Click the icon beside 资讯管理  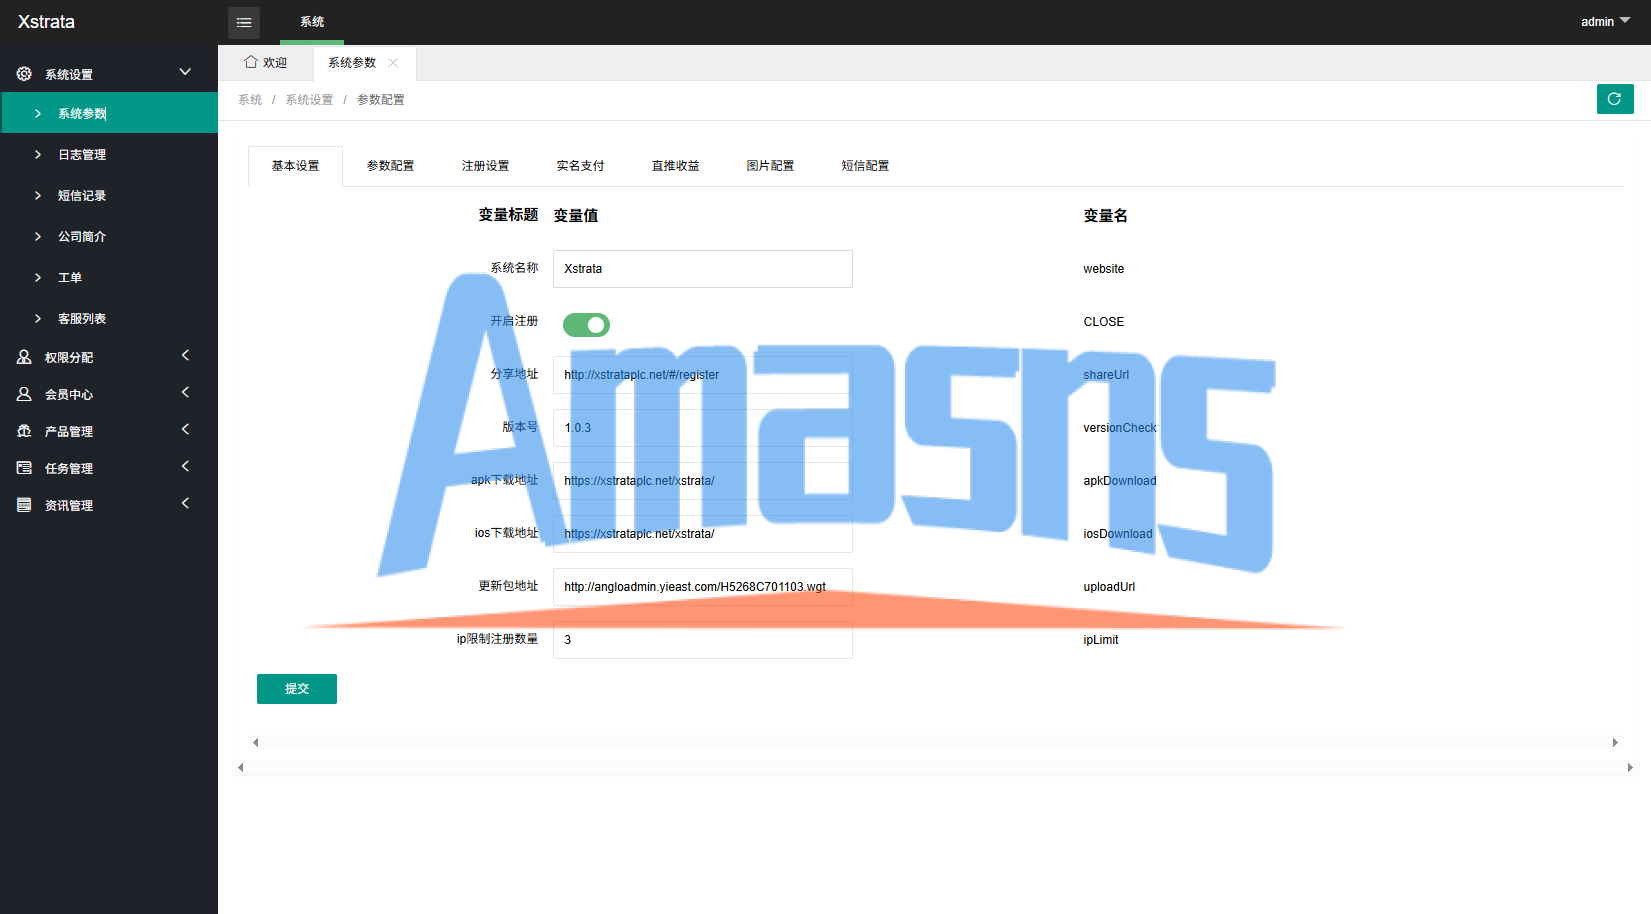click(x=24, y=505)
